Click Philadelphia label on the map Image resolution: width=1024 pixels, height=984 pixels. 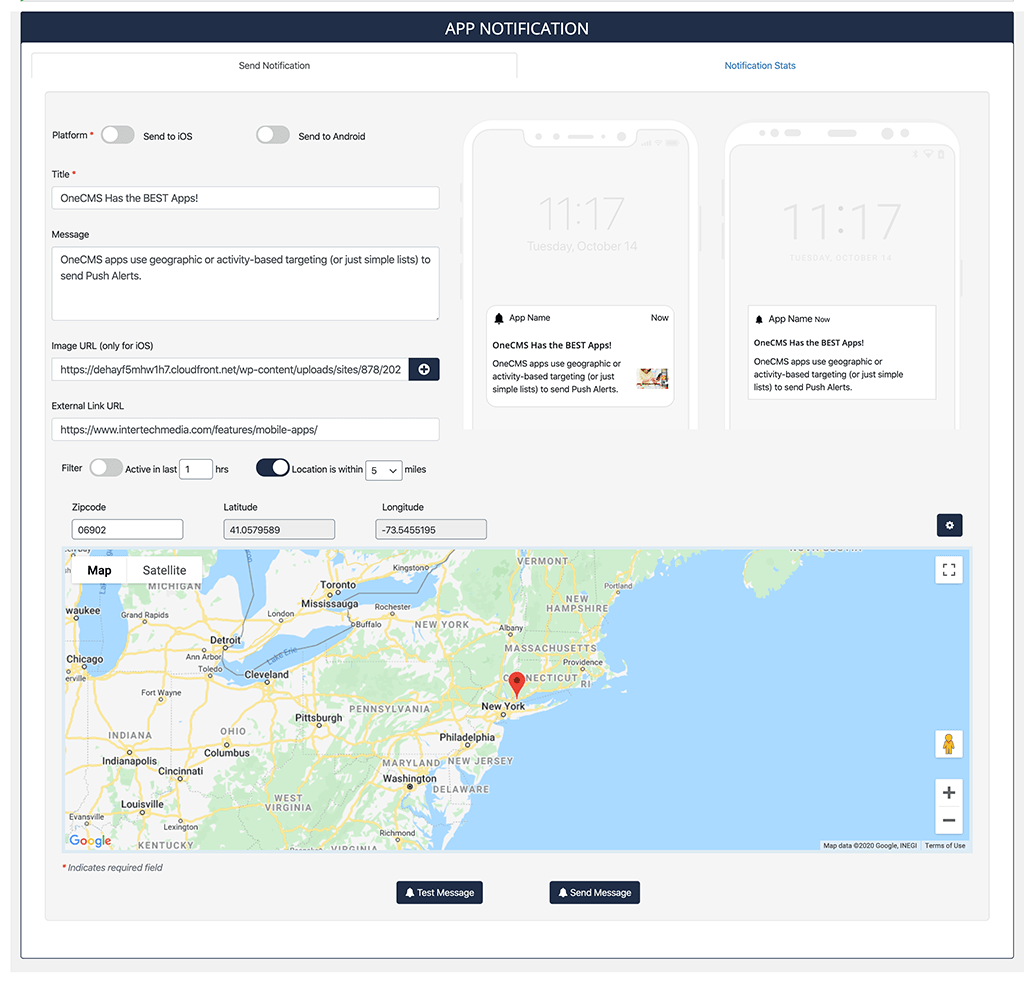coord(467,737)
